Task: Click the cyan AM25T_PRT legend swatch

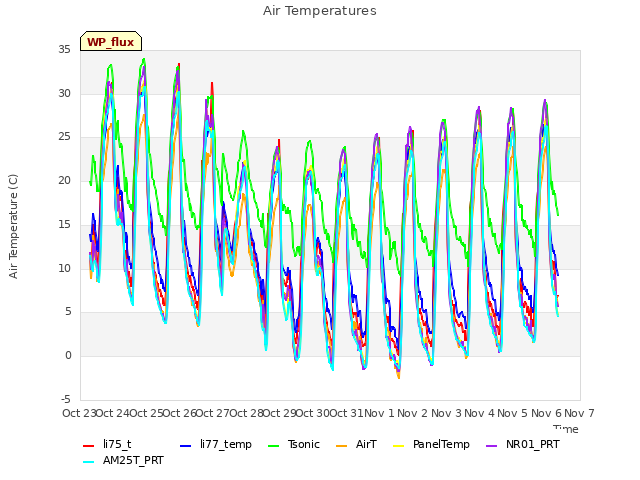Action: click(x=89, y=462)
